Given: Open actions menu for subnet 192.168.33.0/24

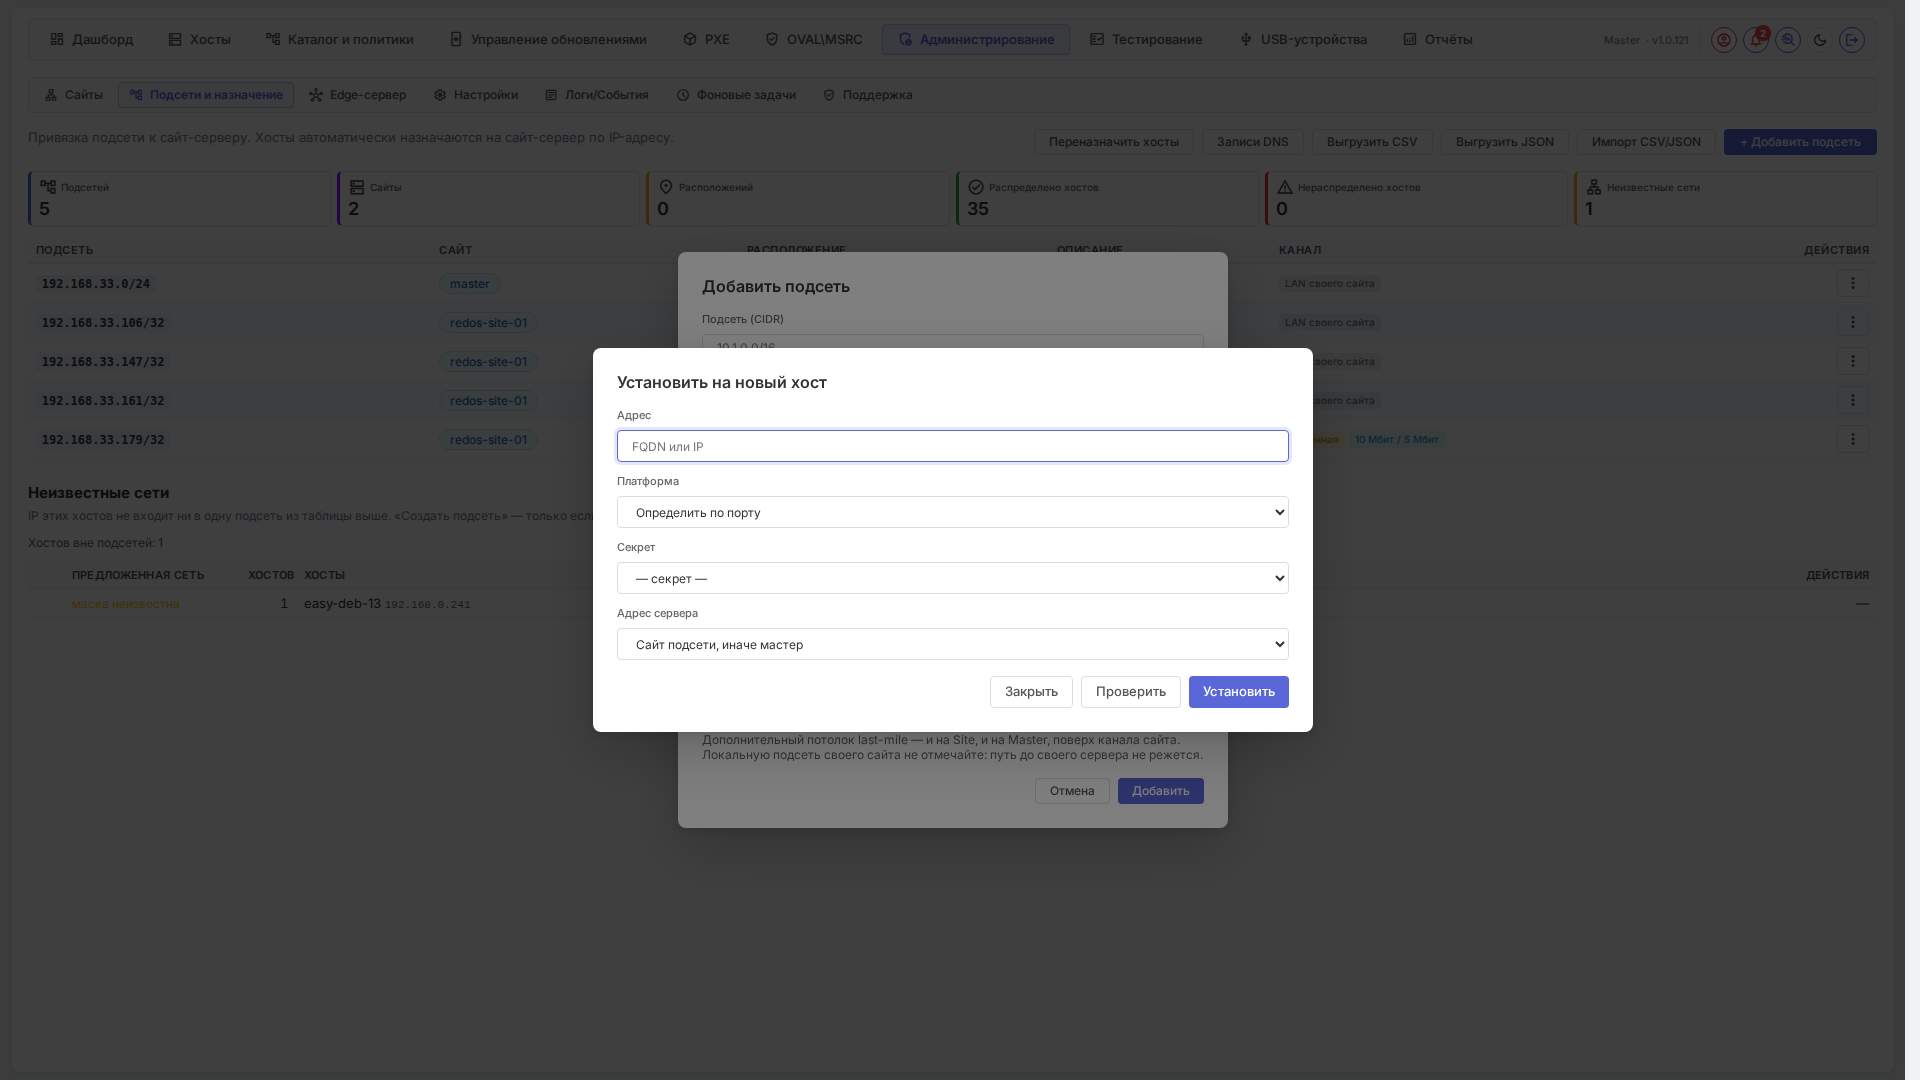Looking at the screenshot, I should (1852, 284).
